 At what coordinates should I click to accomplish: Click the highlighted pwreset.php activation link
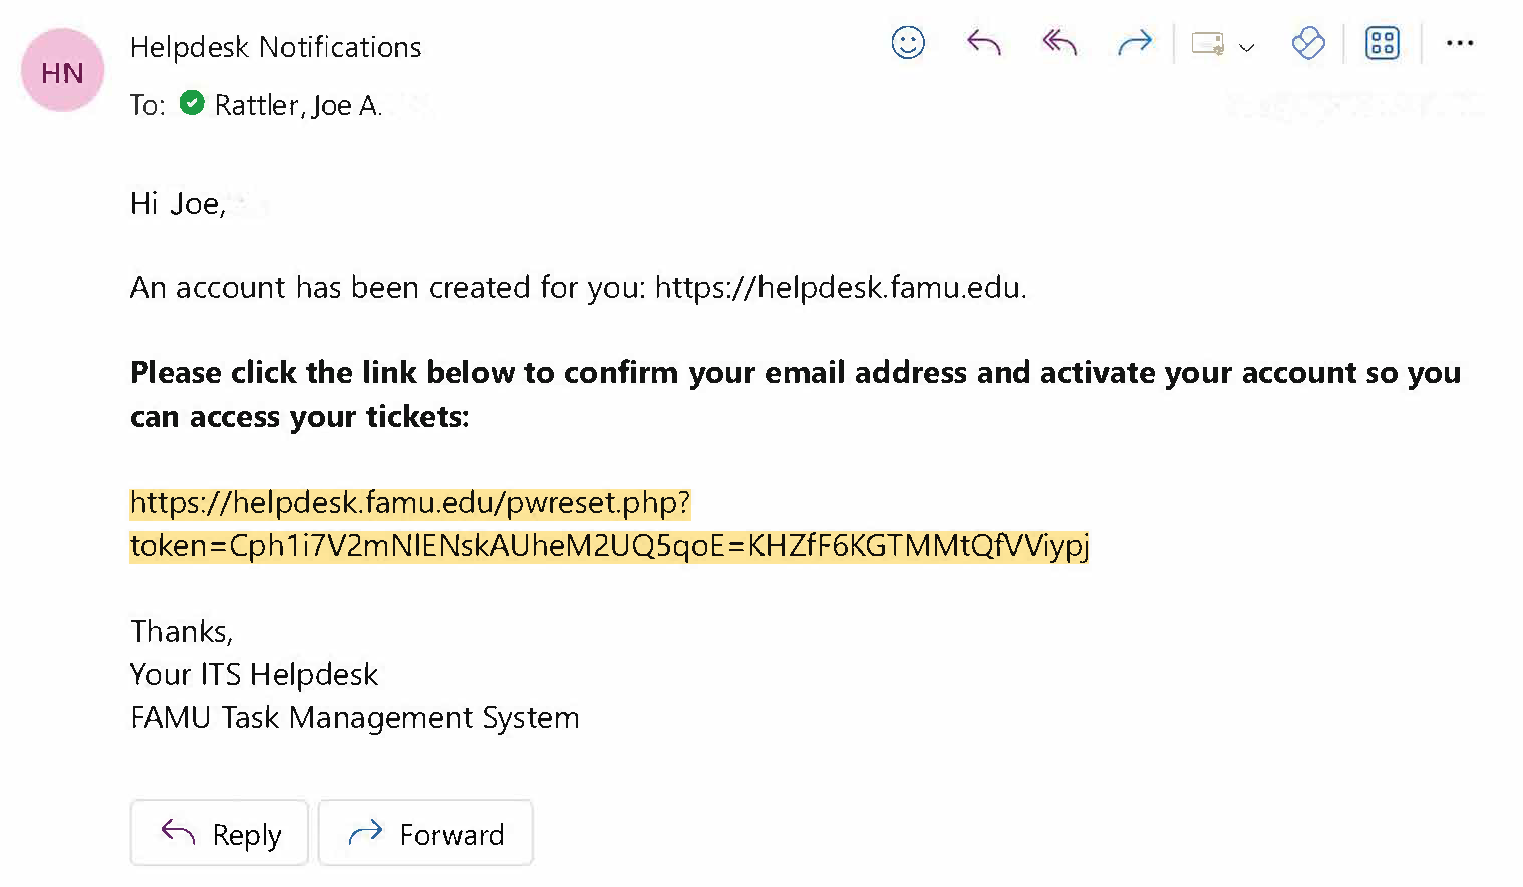coord(410,502)
